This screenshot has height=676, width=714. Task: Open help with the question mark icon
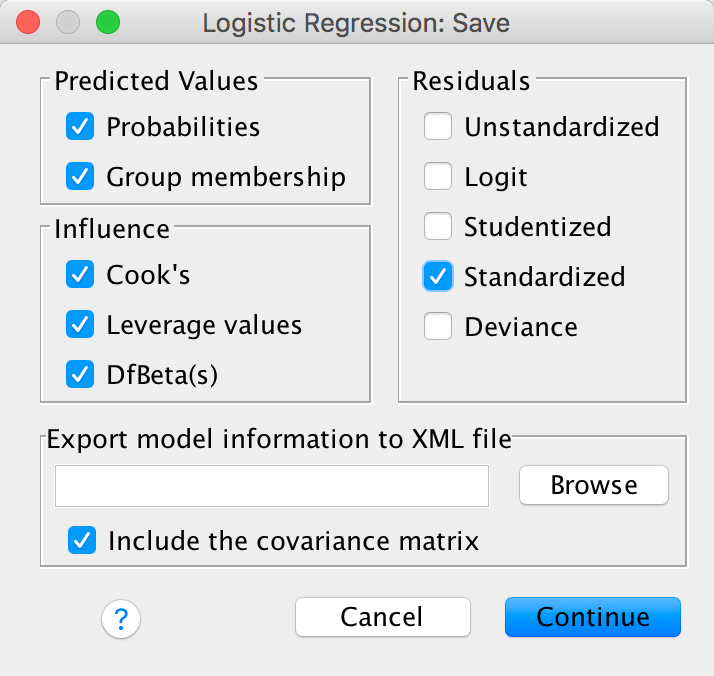[x=121, y=619]
